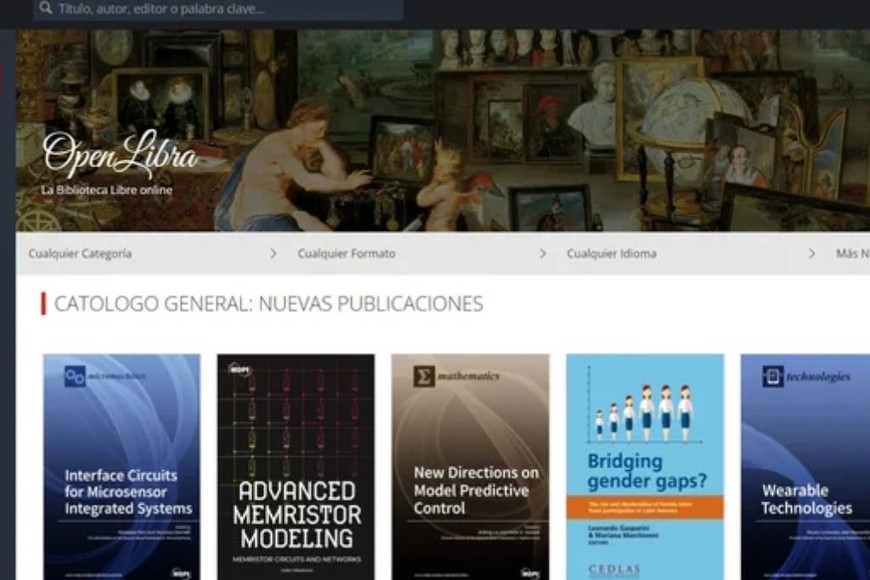Click the technologies journal logo icon

tap(772, 376)
